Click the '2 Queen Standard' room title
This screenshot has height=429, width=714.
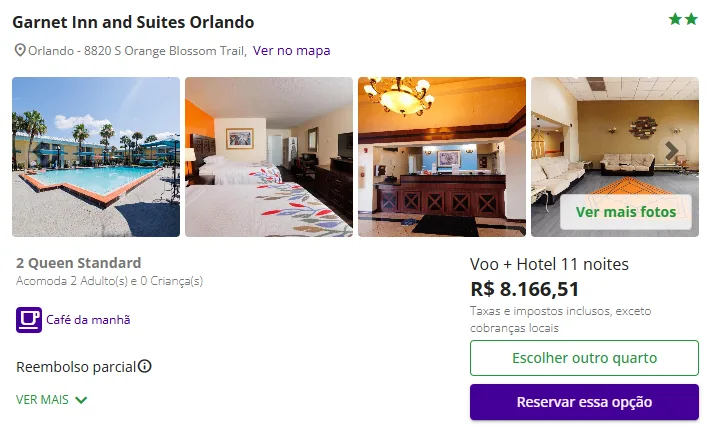click(79, 263)
